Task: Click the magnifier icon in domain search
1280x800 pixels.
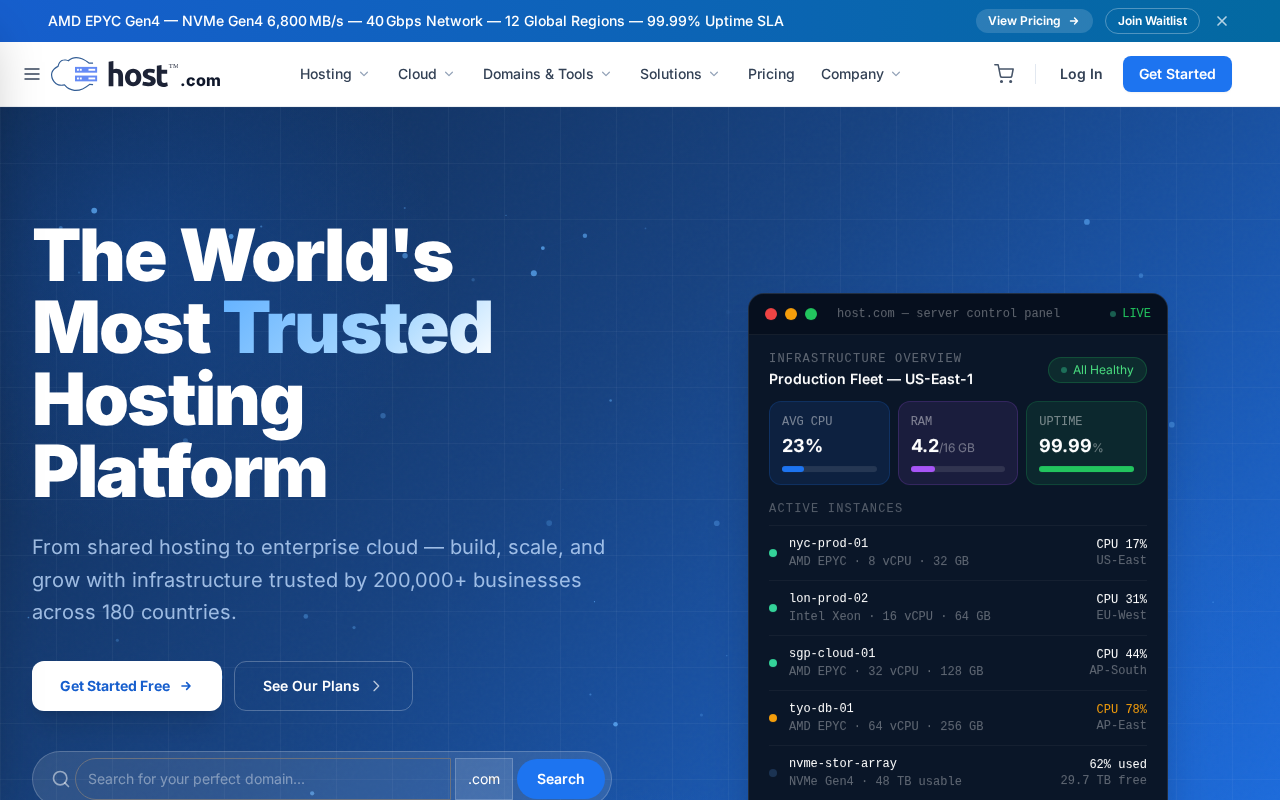Action: [61, 779]
